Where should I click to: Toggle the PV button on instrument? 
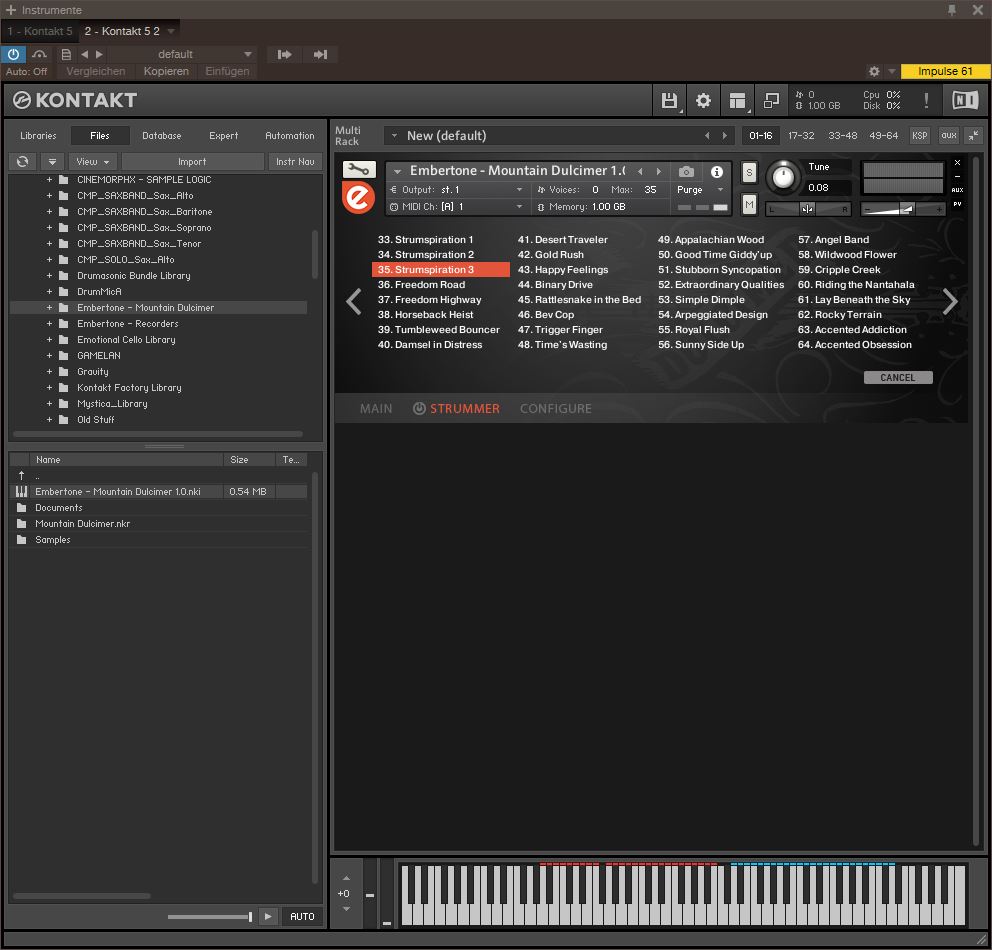(957, 204)
